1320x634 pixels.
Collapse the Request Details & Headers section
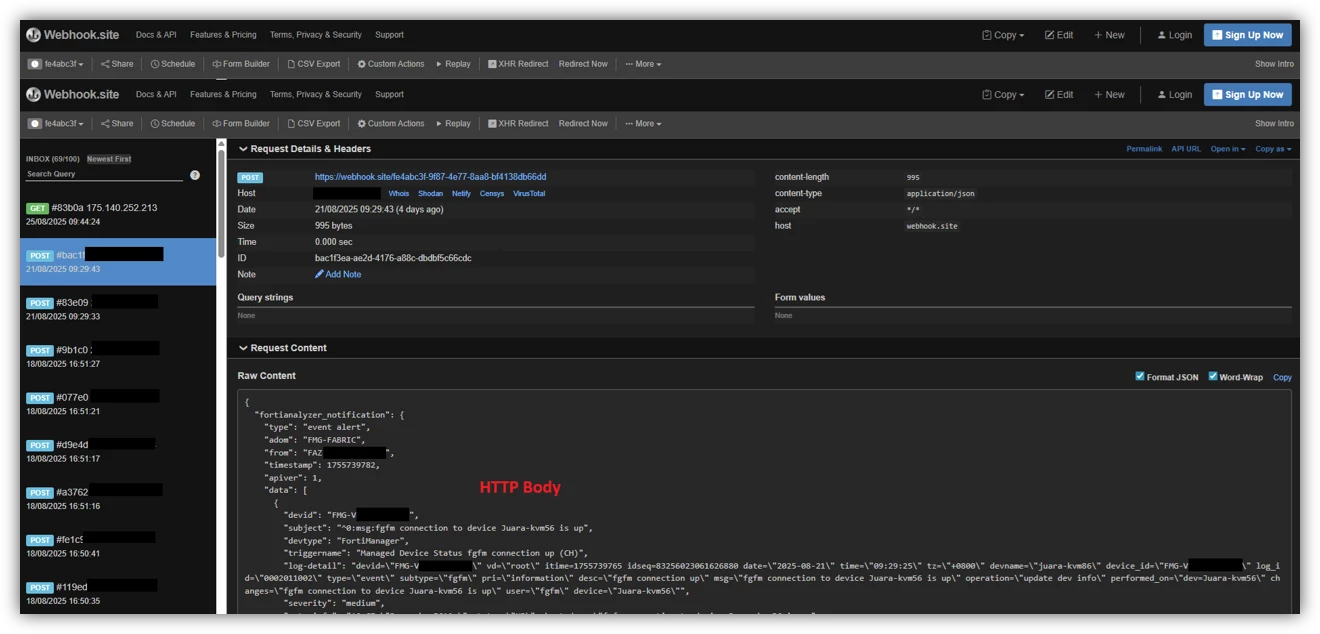coord(304,149)
